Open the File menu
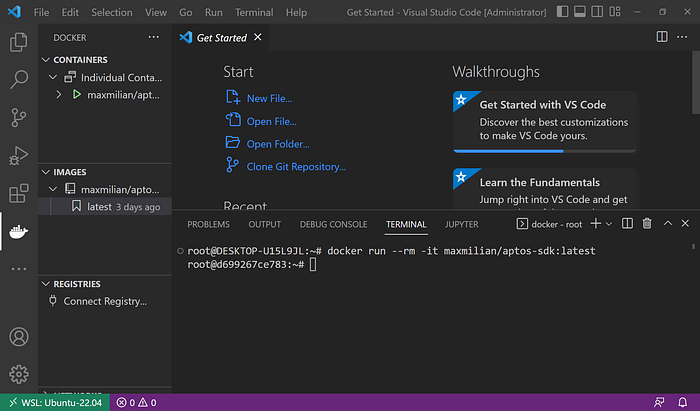The image size is (700, 411). pyautogui.click(x=42, y=12)
